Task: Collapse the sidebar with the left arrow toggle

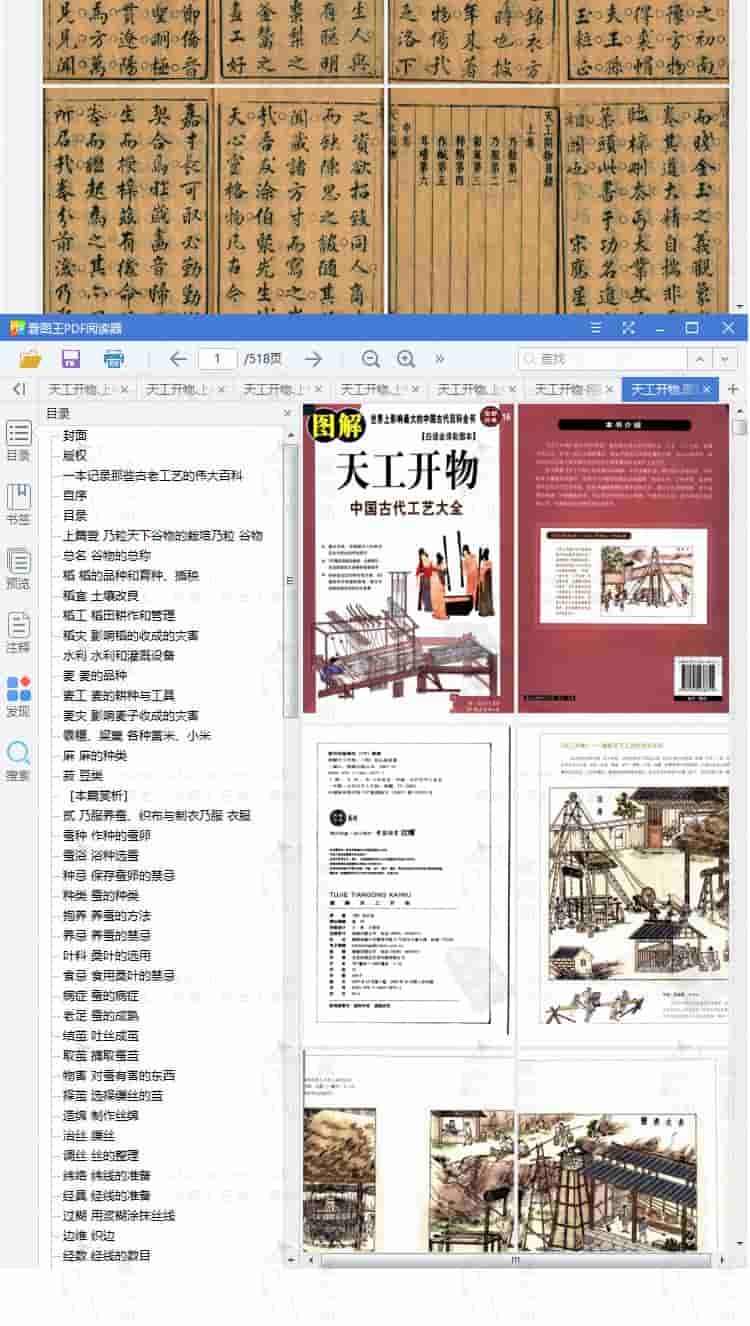Action: [x=19, y=389]
